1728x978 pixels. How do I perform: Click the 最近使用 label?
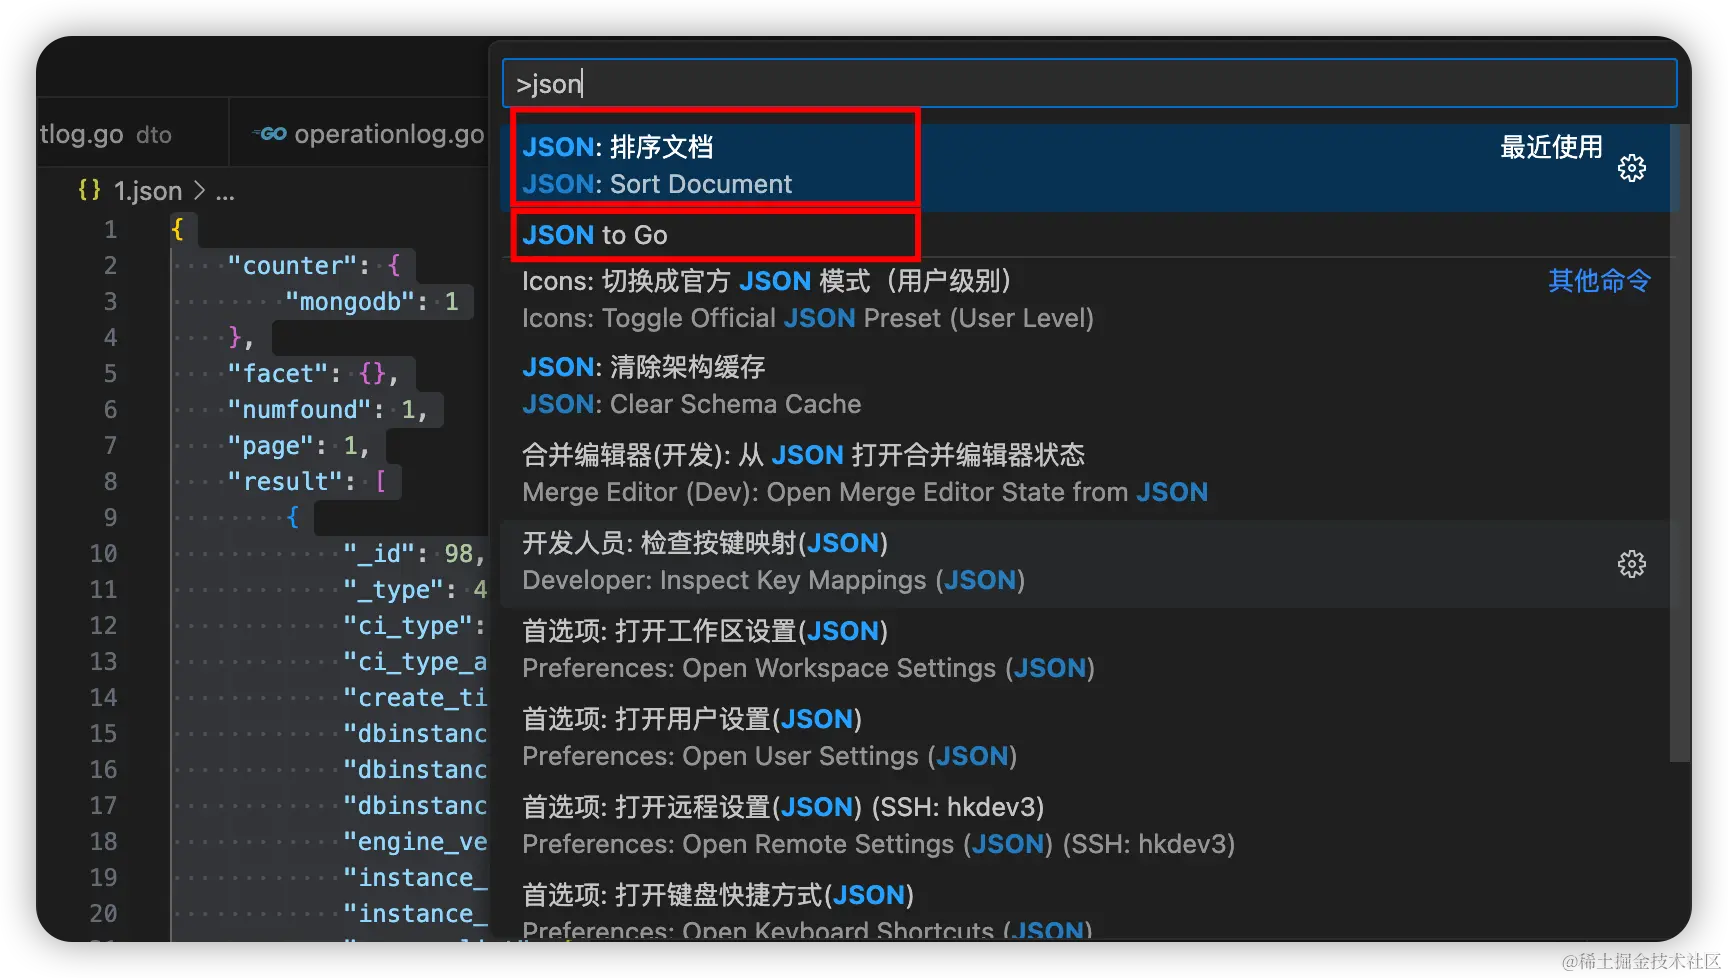click(x=1550, y=147)
